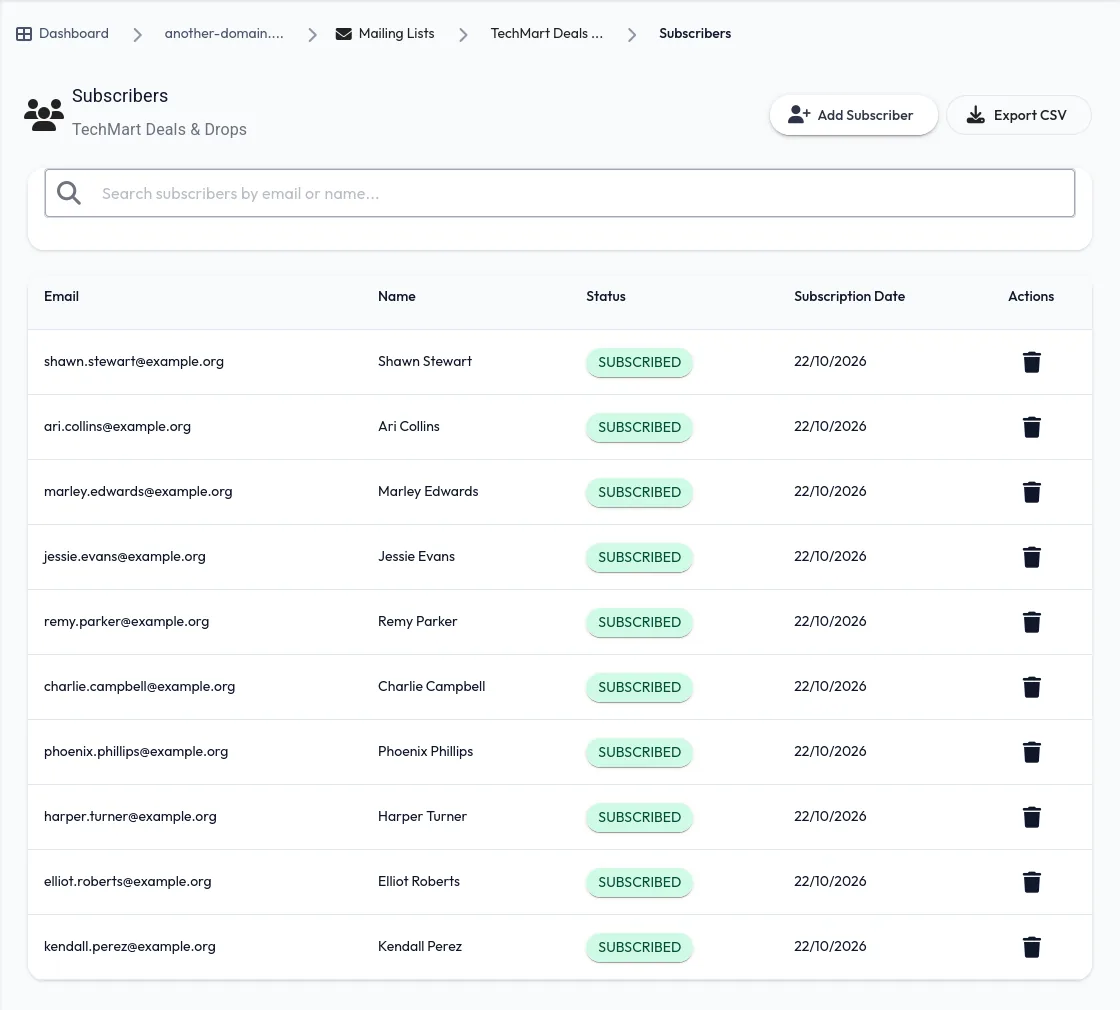Remove Marley Edwards using the trash icon
Viewport: 1120px width, 1010px height.
pyautogui.click(x=1031, y=492)
